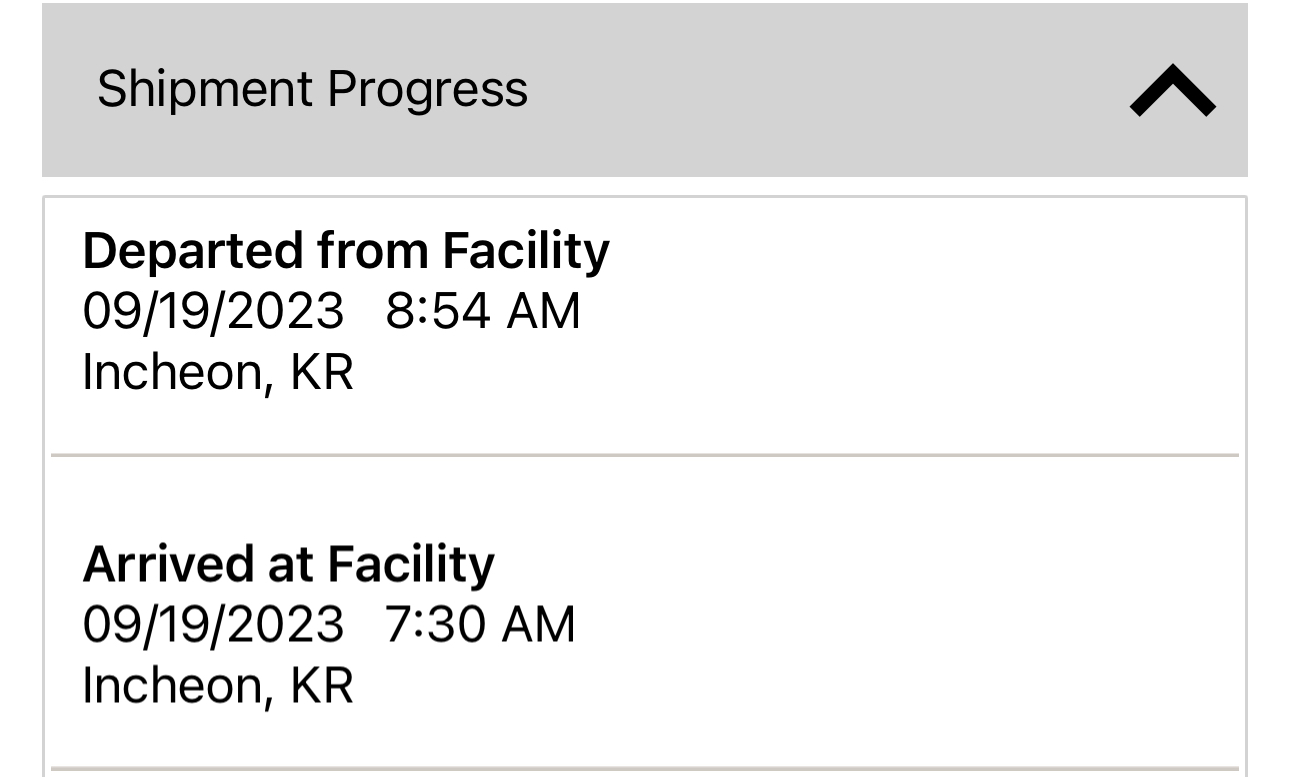Tap the word "Progress" in the header
The width and height of the screenshot is (1290, 777).
[427, 89]
